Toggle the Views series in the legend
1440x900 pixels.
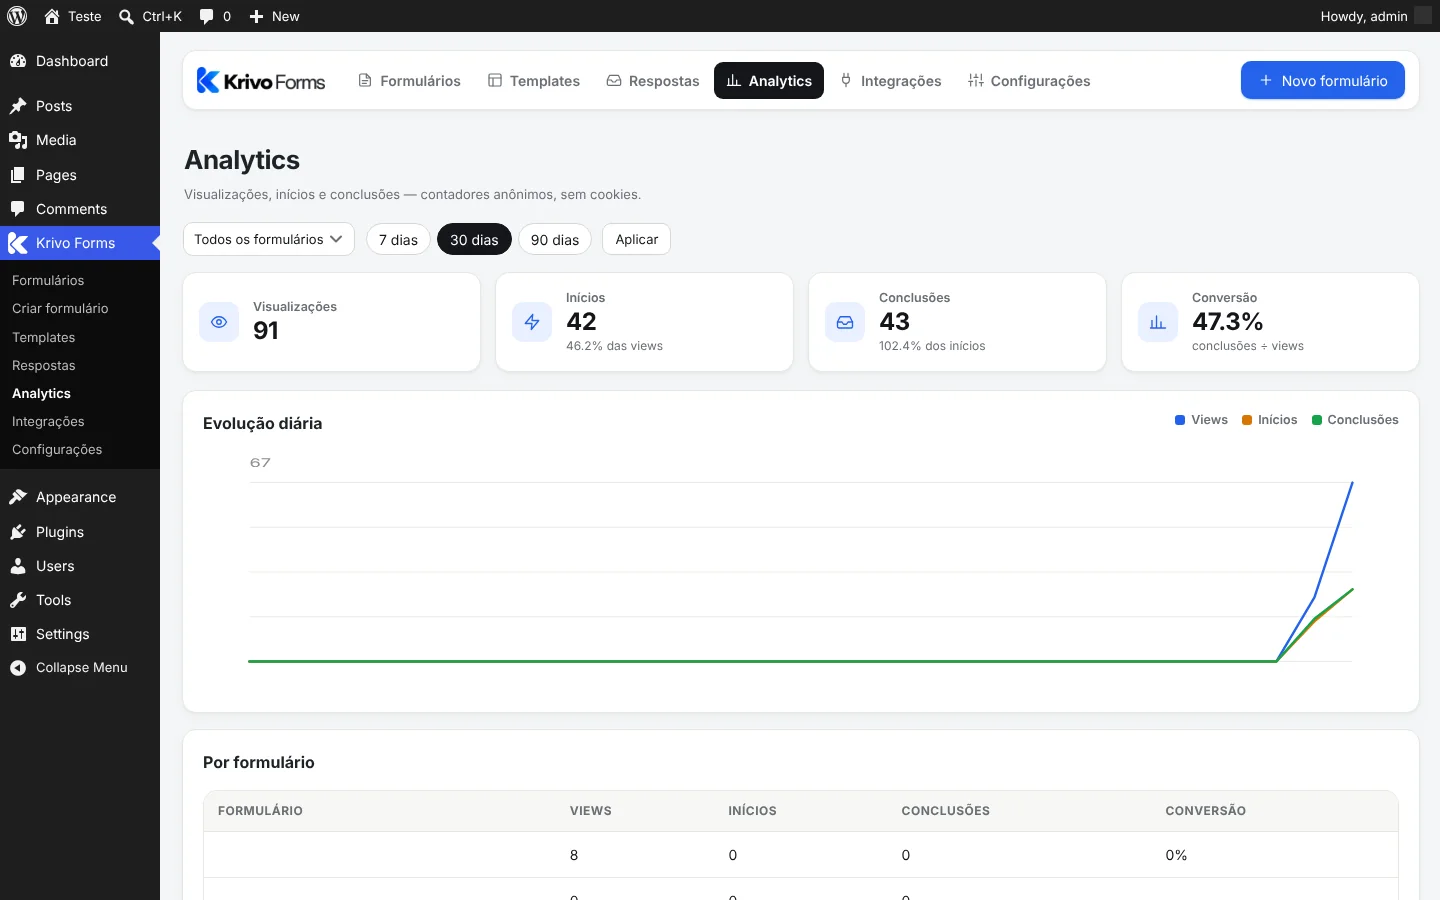pyautogui.click(x=1201, y=420)
